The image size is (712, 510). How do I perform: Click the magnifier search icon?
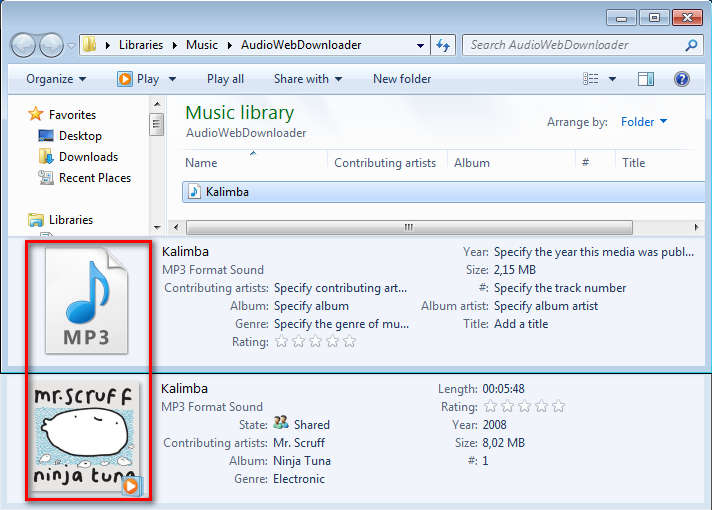pos(692,45)
